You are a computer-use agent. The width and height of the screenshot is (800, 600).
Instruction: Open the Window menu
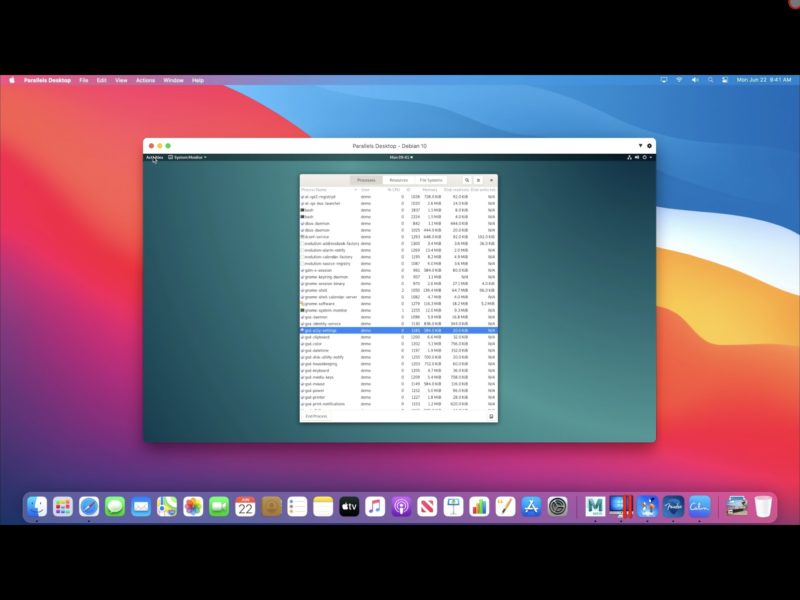[x=173, y=80]
